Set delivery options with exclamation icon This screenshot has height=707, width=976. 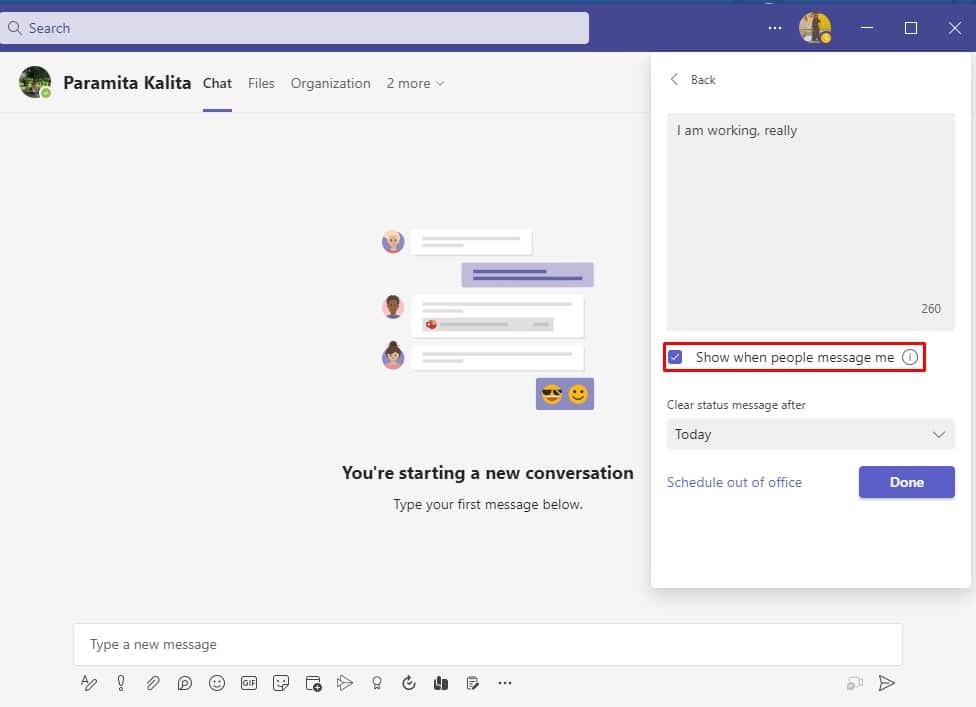click(121, 683)
